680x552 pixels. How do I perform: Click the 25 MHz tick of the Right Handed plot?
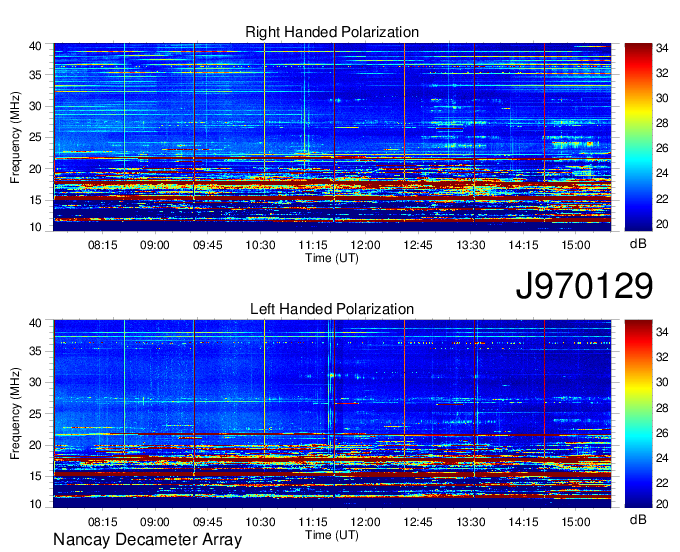coord(35,137)
